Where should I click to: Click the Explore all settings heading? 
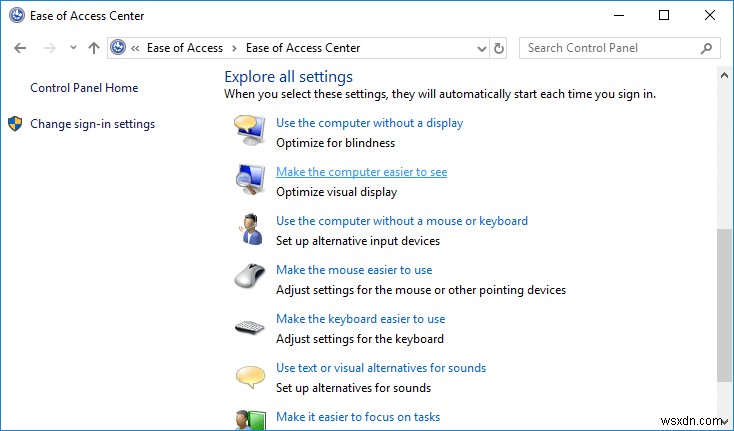(288, 77)
